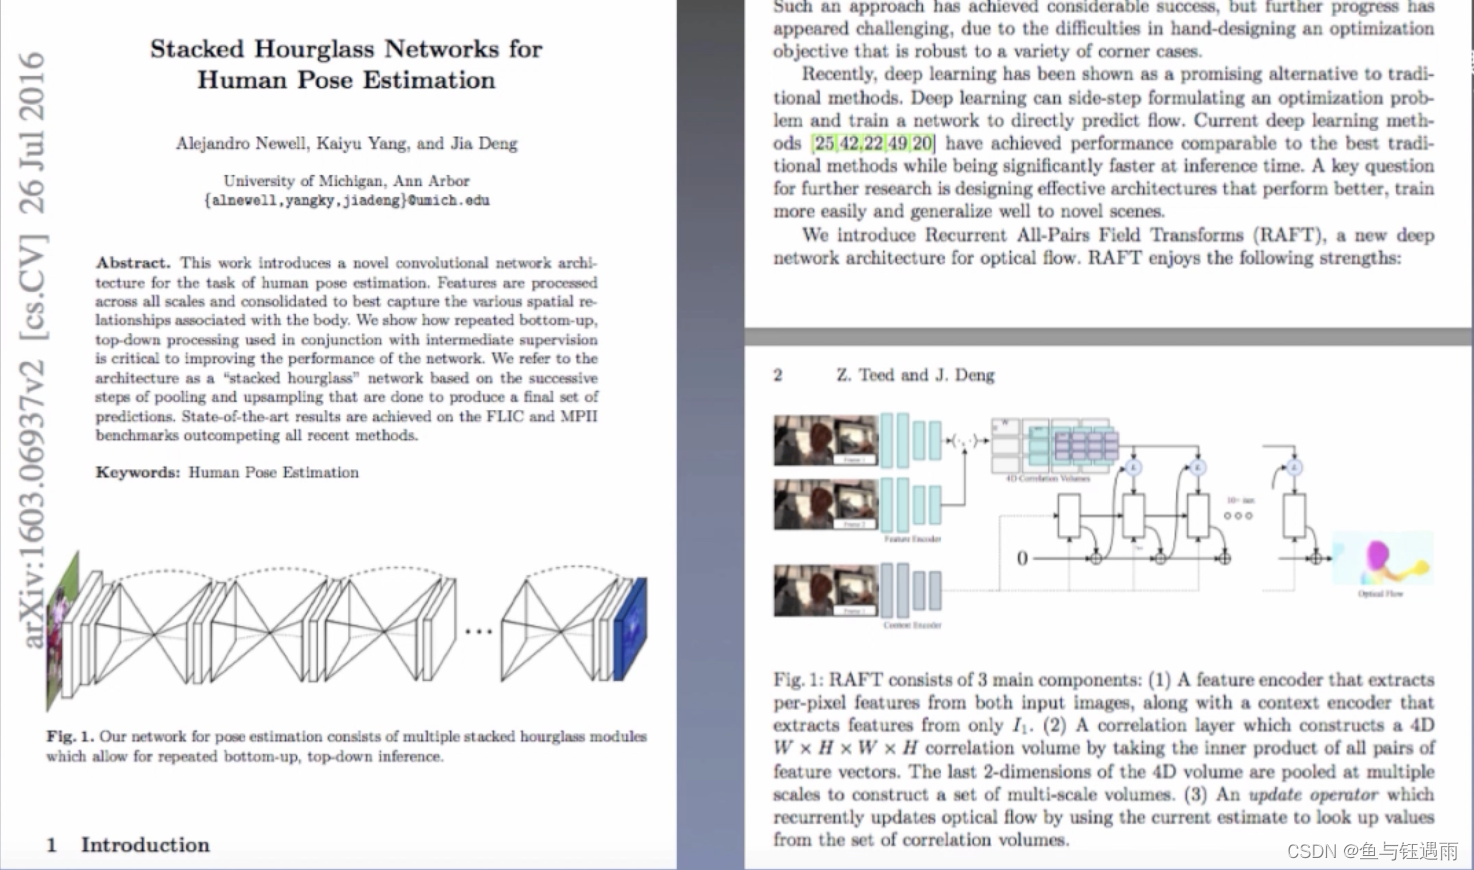Click the context encoder input image in the RAFT diagram
This screenshot has width=1474, height=870.
click(825, 590)
